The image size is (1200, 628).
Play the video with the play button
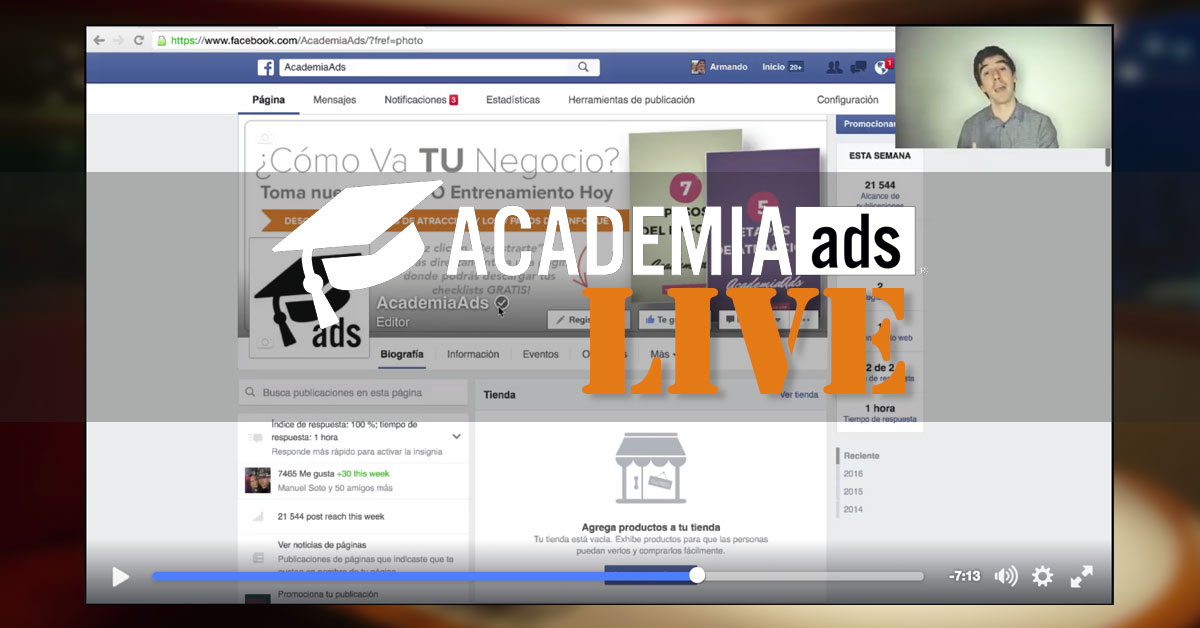121,577
